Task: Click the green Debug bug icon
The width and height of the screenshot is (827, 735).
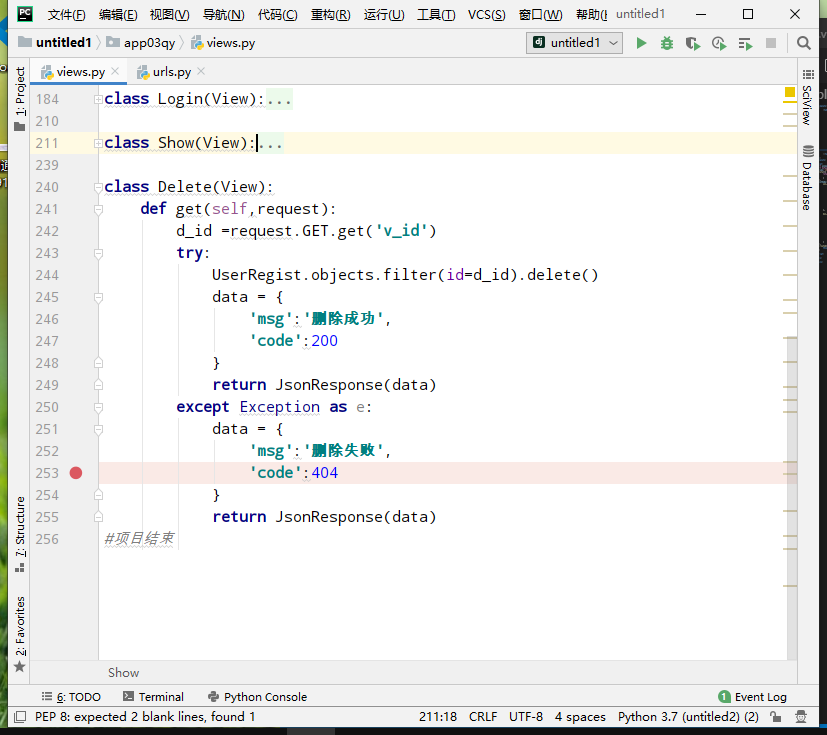Action: point(666,43)
